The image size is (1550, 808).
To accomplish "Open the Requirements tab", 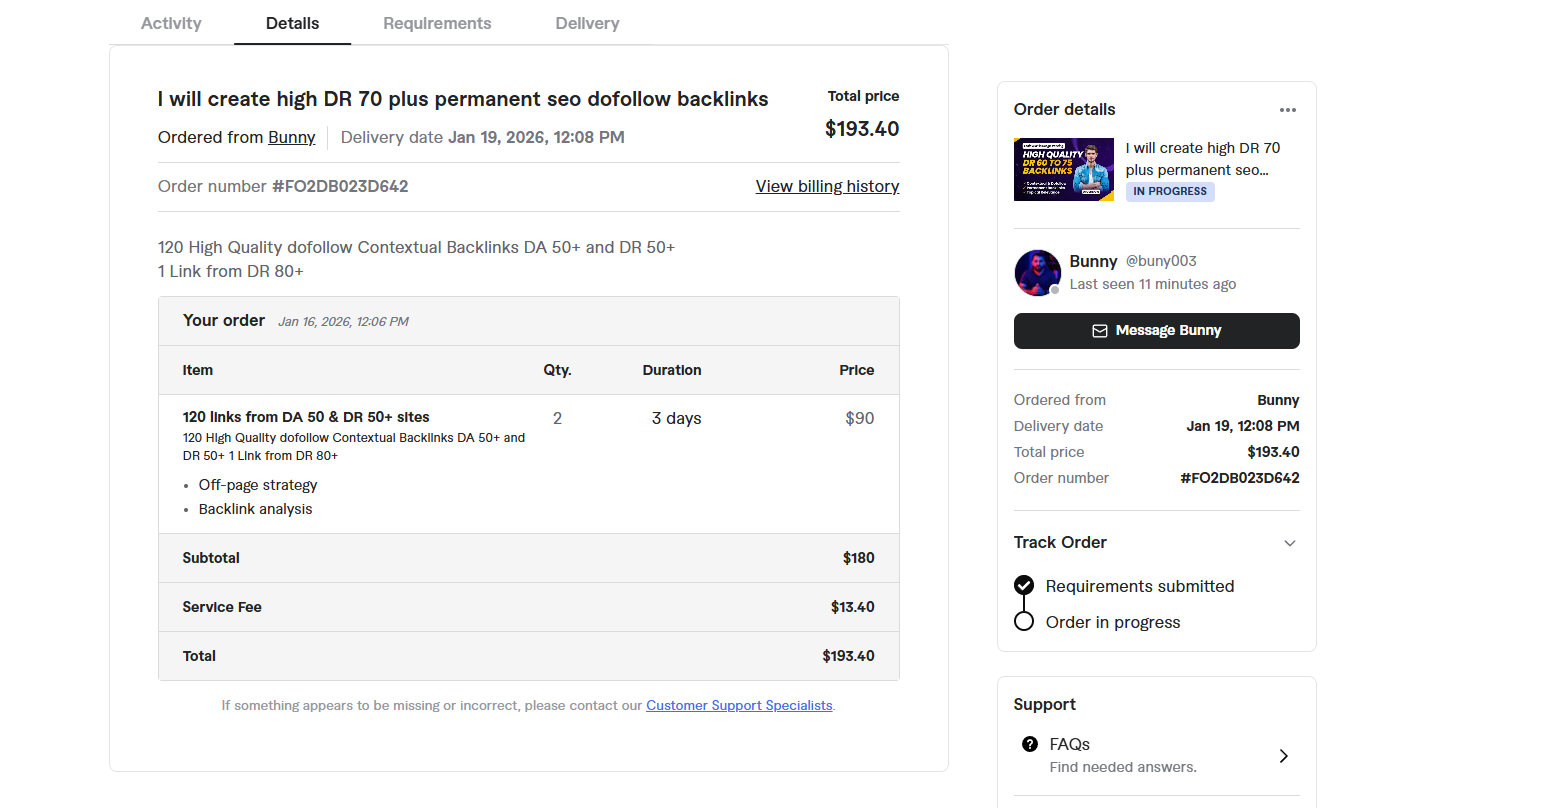I will tap(437, 23).
